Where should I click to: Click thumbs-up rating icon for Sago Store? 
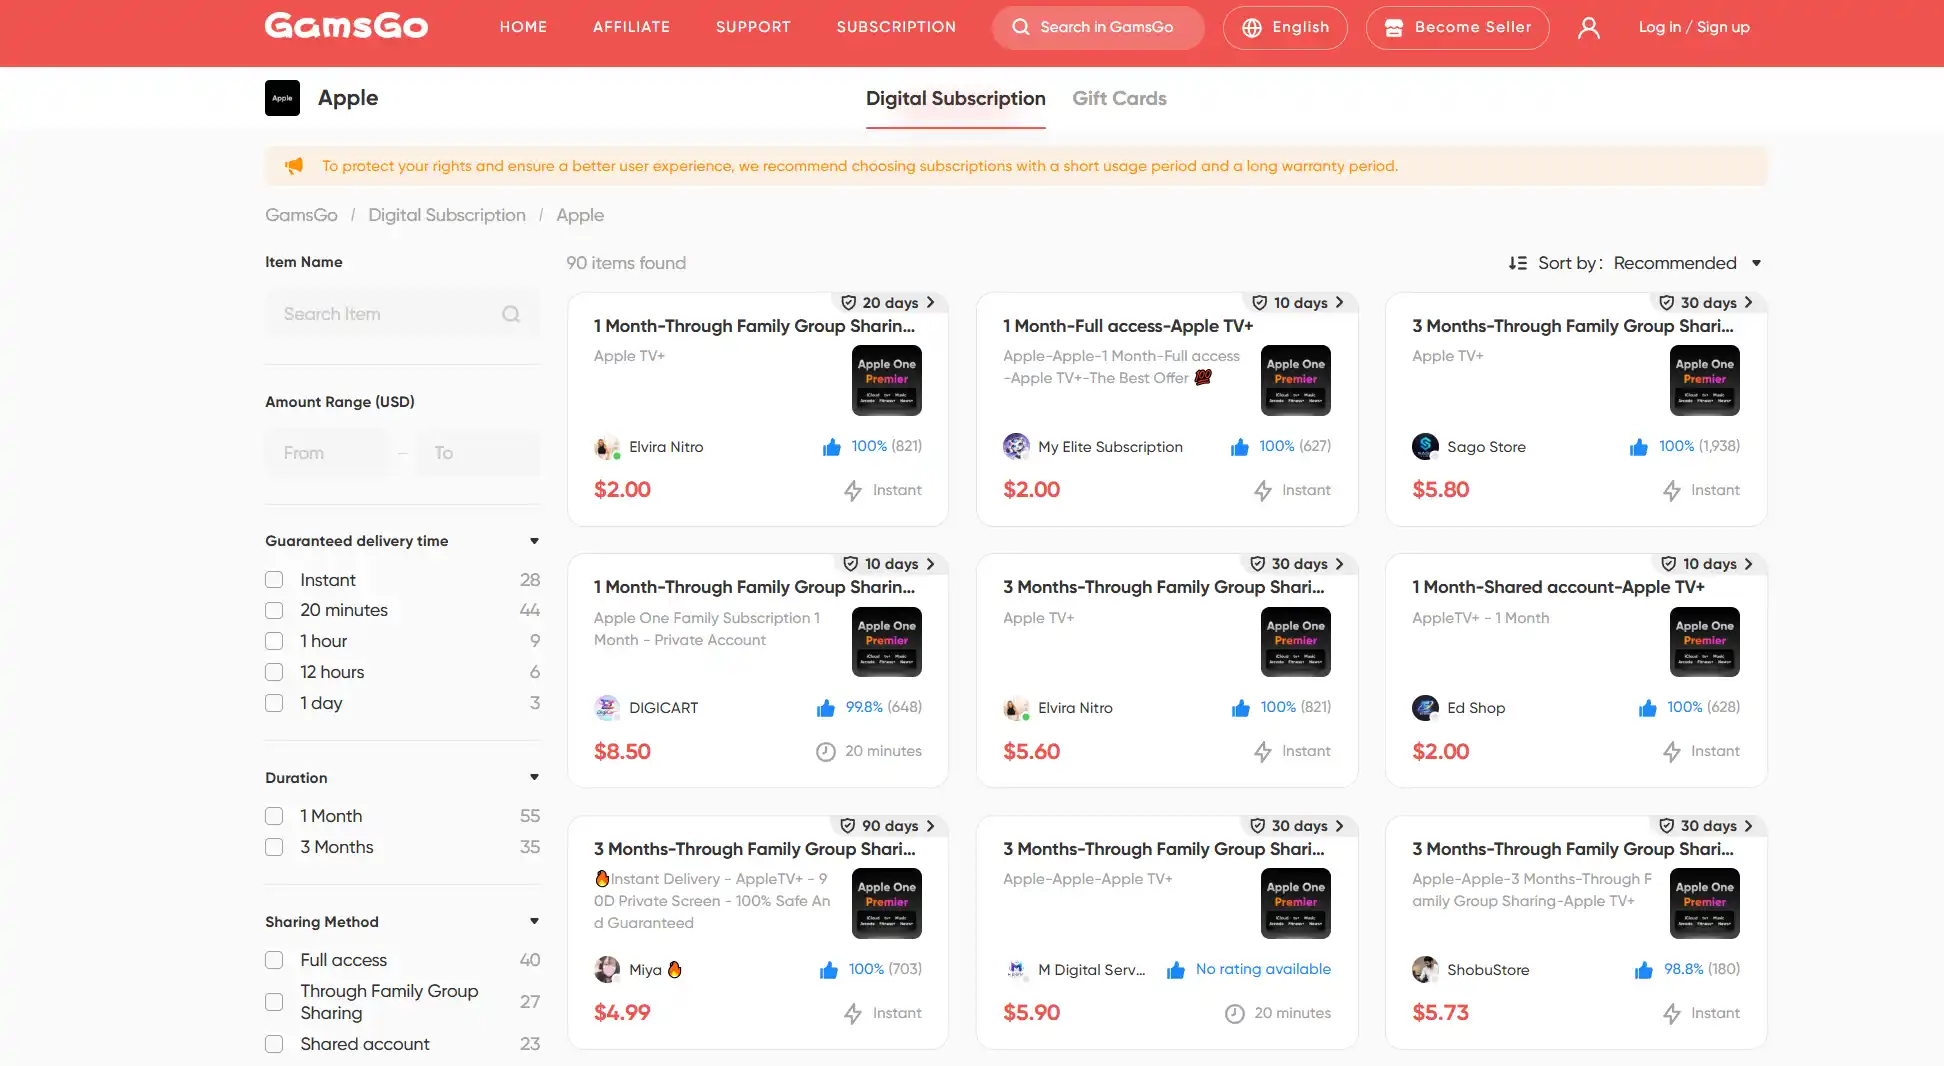(x=1638, y=447)
